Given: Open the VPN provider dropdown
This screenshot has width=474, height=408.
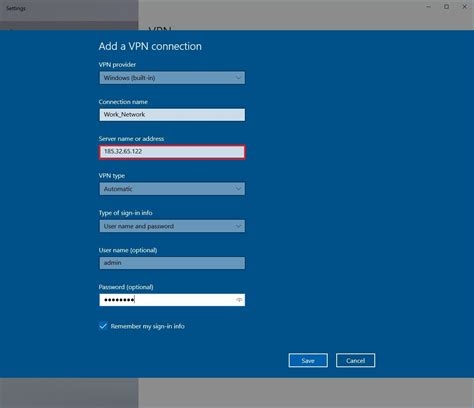Looking at the screenshot, I should tap(172, 78).
